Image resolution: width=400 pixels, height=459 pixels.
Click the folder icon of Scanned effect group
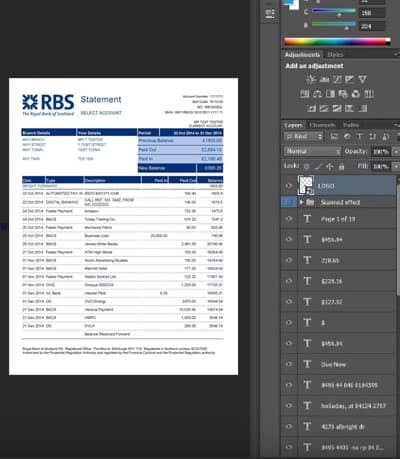click(x=310, y=202)
